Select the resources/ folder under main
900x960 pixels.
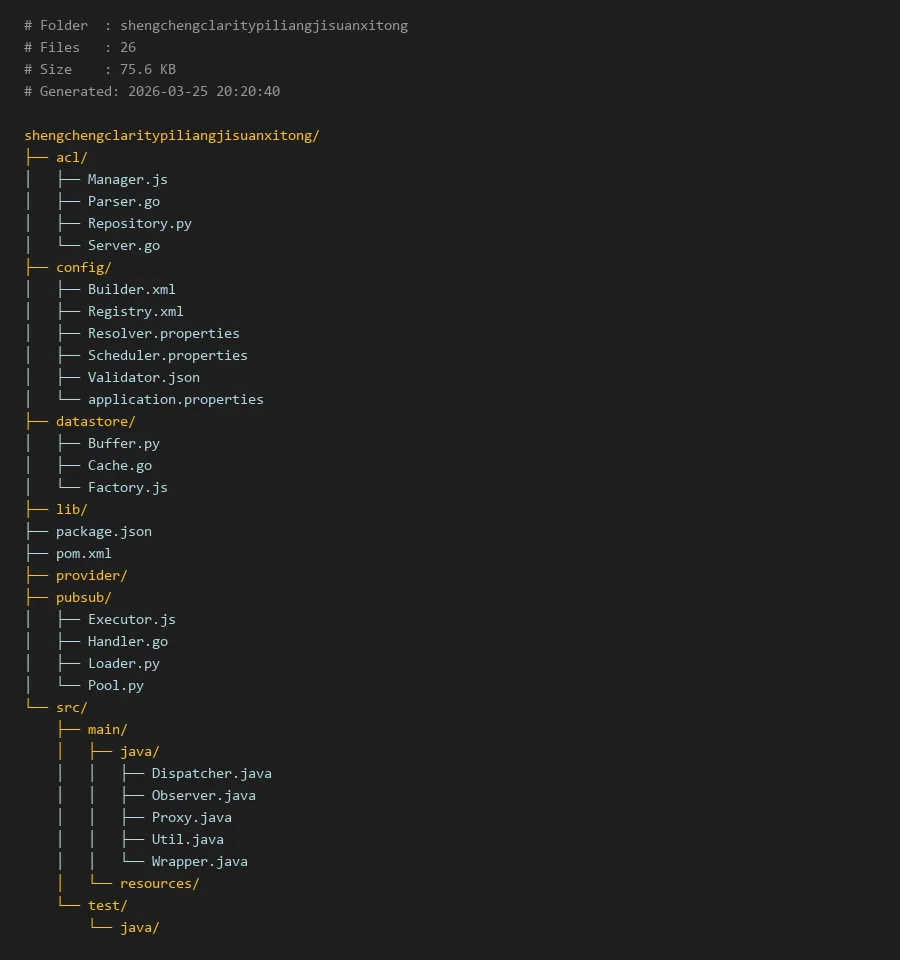tap(159, 884)
